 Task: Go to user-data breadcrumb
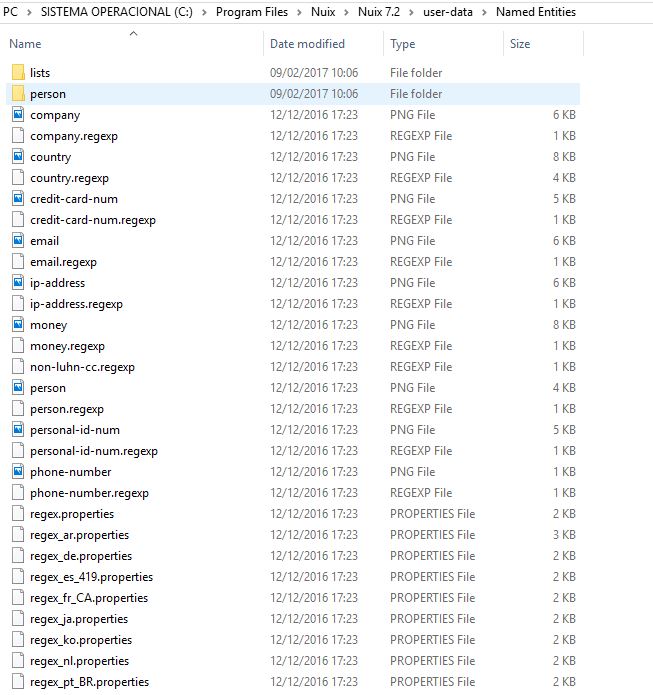pyautogui.click(x=448, y=12)
